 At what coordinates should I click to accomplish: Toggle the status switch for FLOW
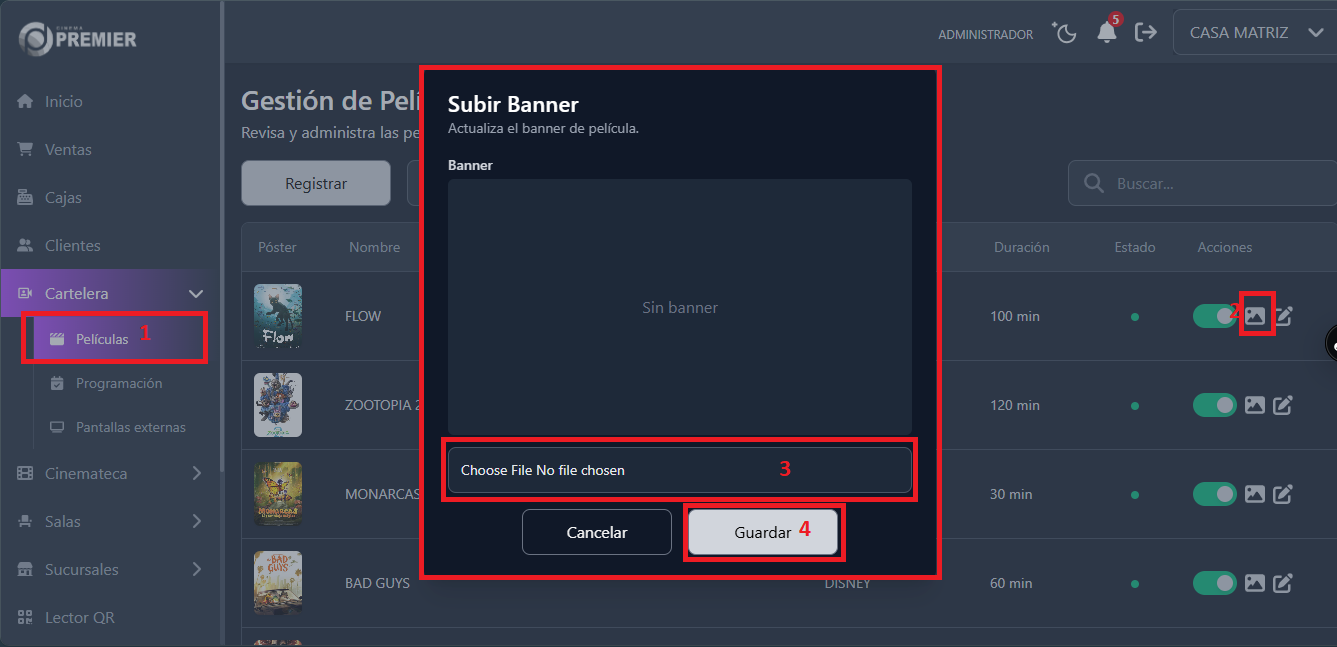point(1214,316)
